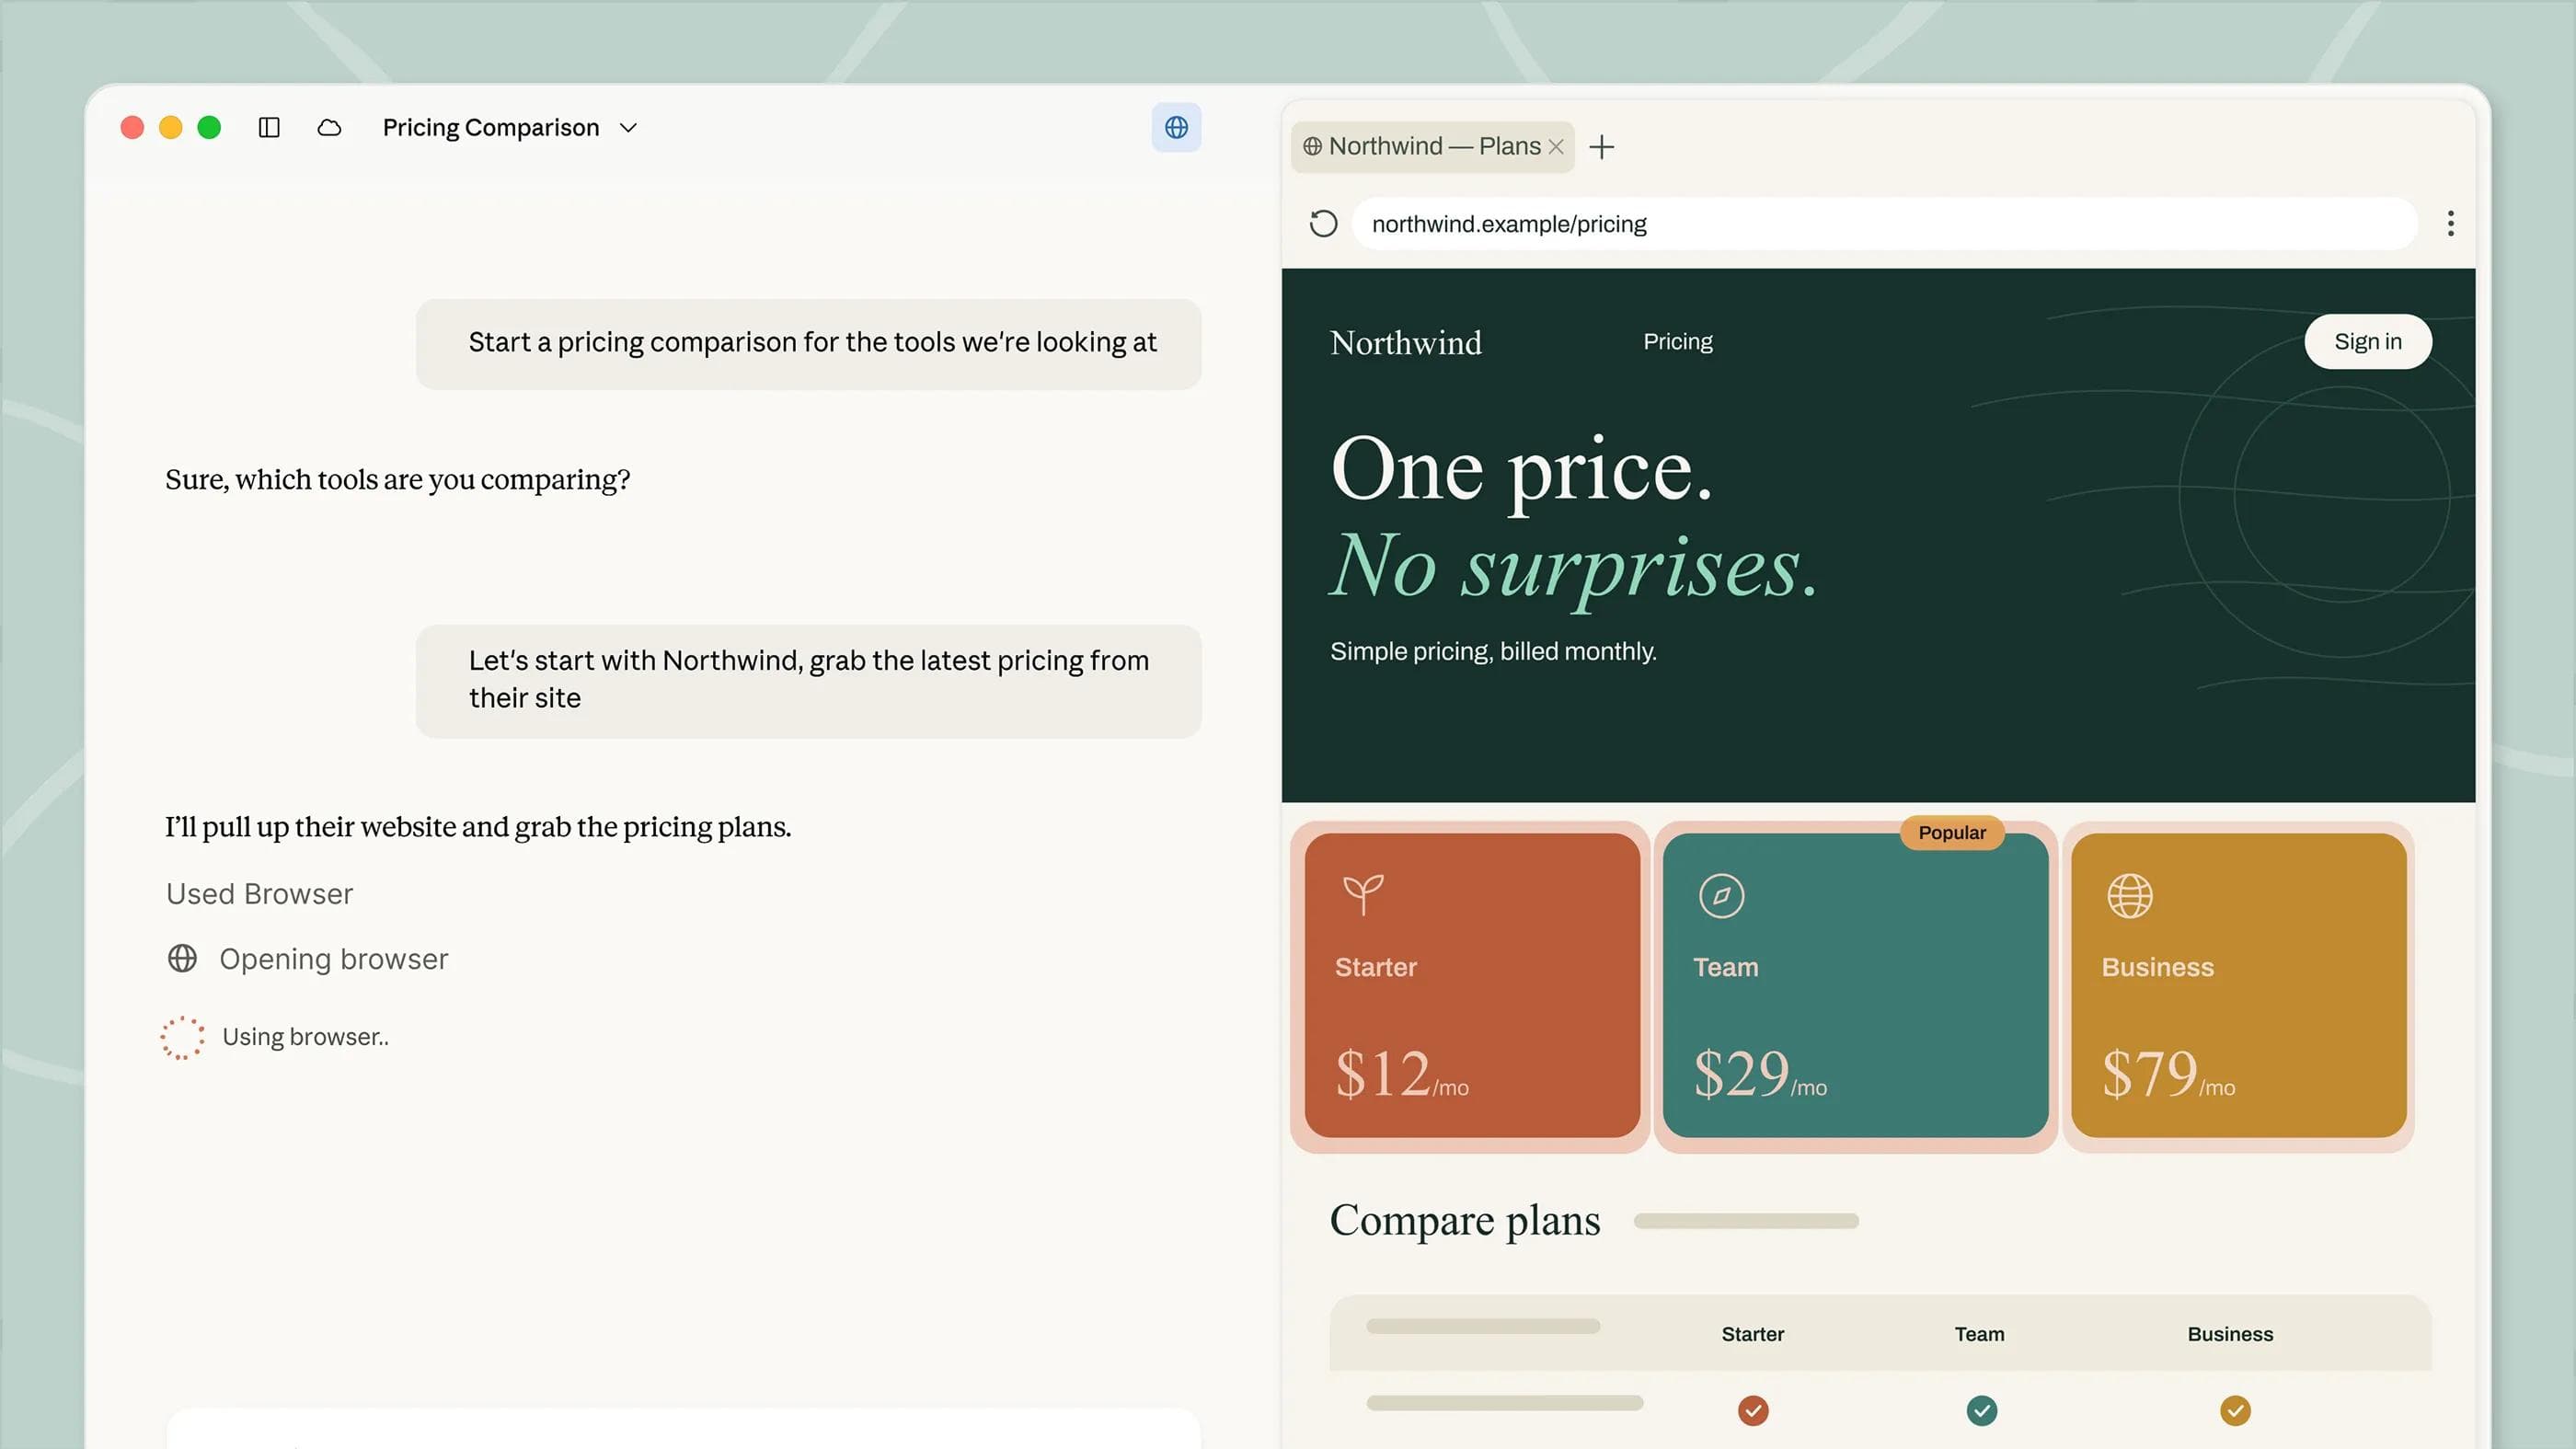Click the Used Browser label

click(259, 893)
